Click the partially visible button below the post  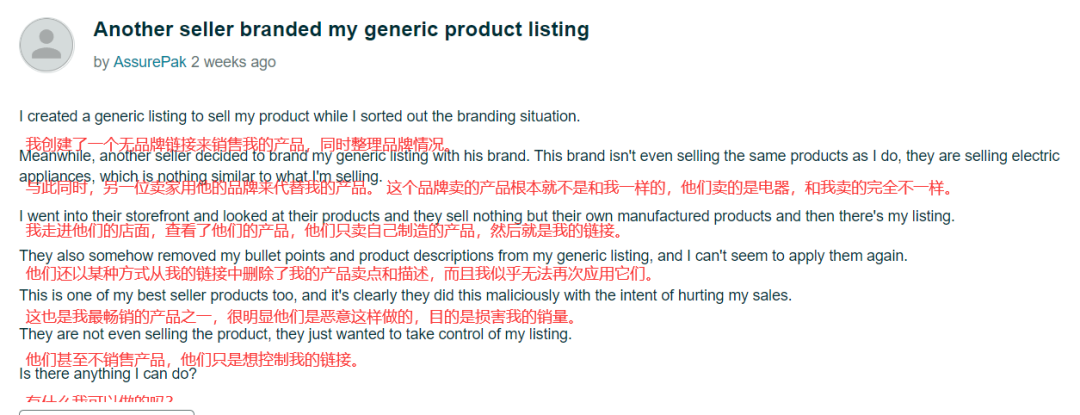[107, 412]
